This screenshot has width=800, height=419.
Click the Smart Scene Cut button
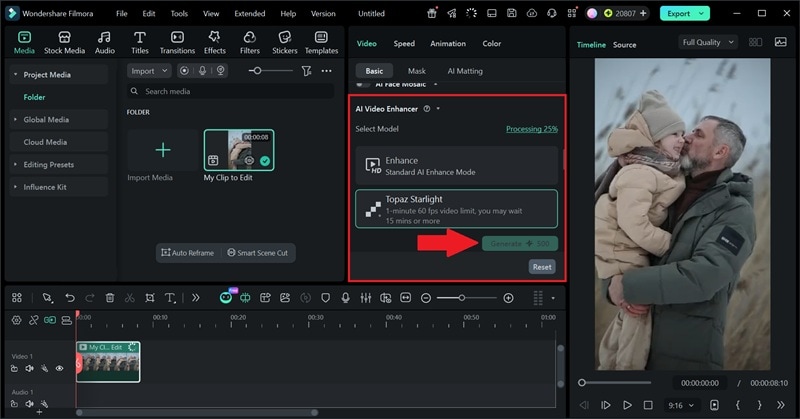pos(257,253)
